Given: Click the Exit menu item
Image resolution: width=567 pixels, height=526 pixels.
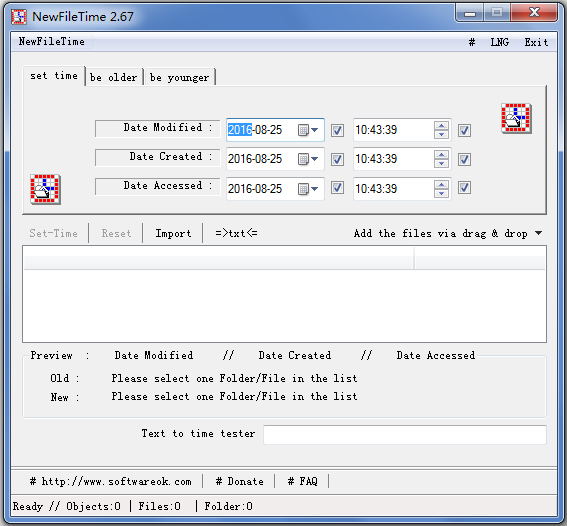Looking at the screenshot, I should pos(536,42).
